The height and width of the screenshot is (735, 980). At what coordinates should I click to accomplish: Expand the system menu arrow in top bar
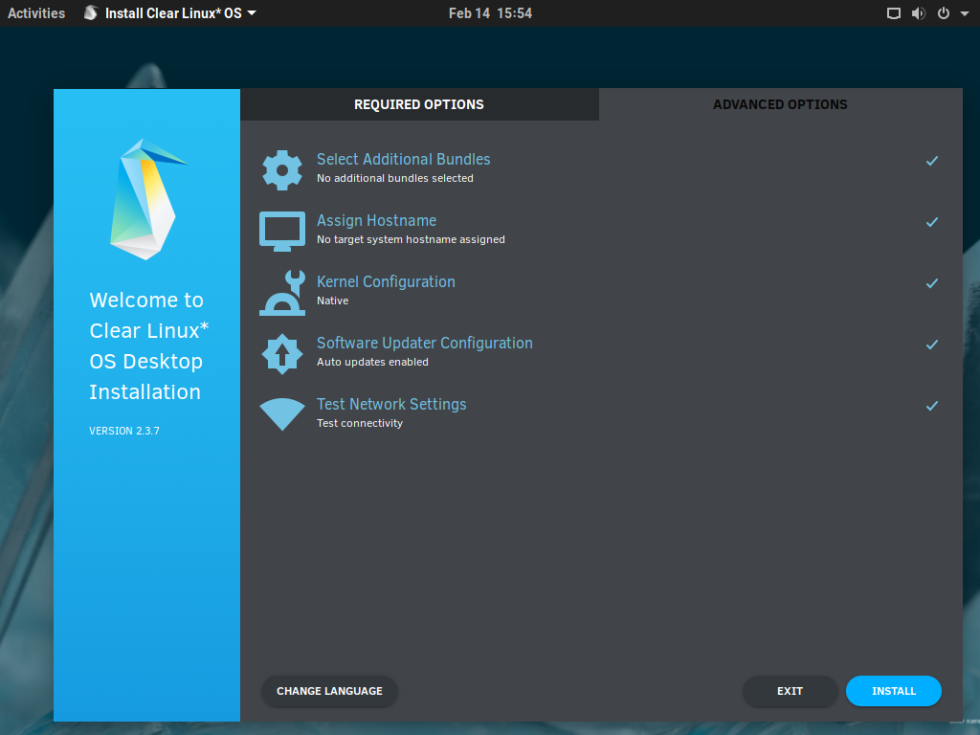coord(964,13)
